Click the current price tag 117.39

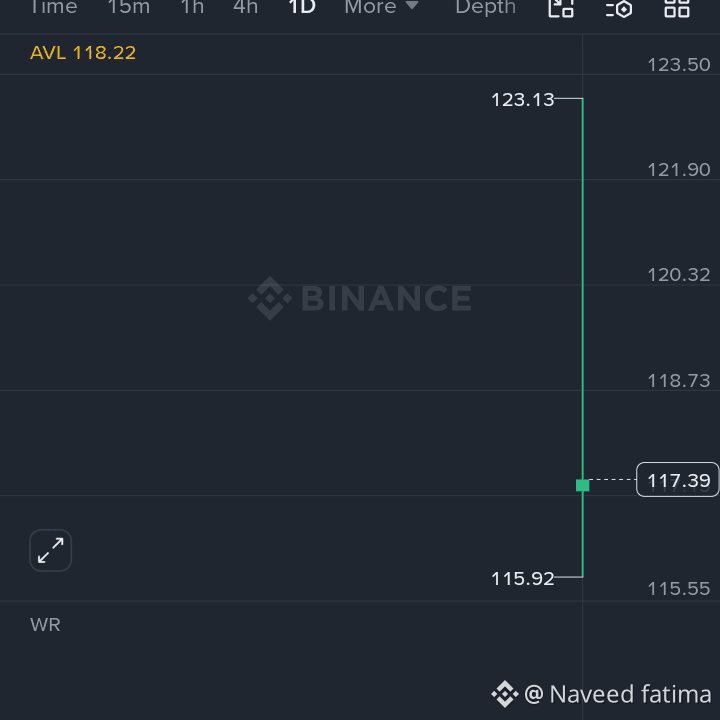[678, 480]
